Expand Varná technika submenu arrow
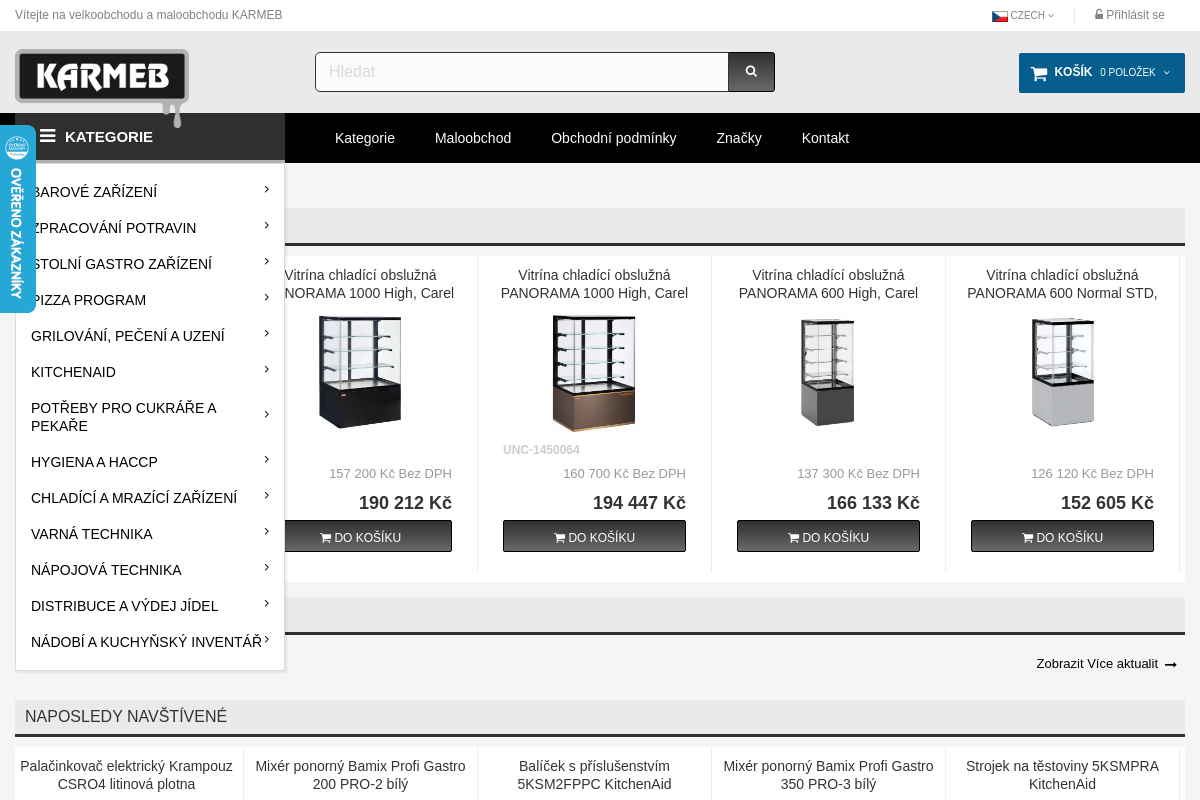1200x800 pixels. pyautogui.click(x=266, y=531)
